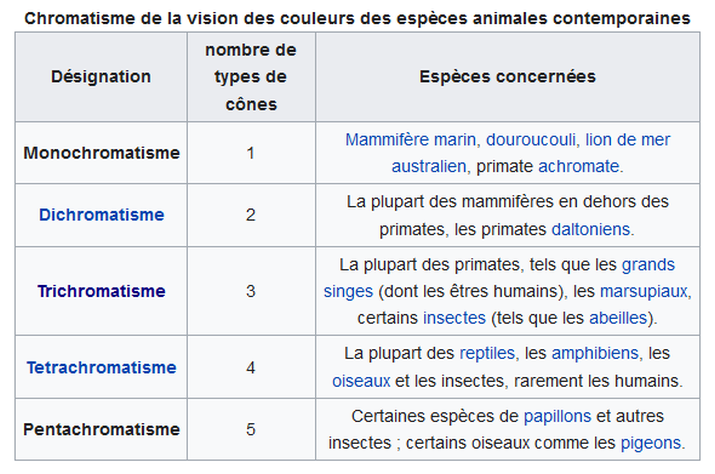715x474 pixels.
Task: Open the Tetrachromatisme link
Action: (101, 367)
